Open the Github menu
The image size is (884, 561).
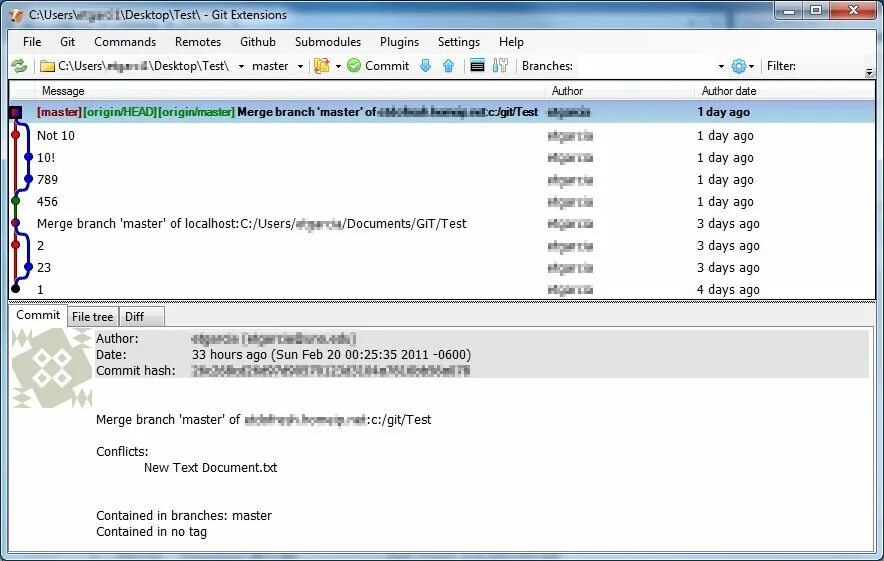tap(258, 42)
